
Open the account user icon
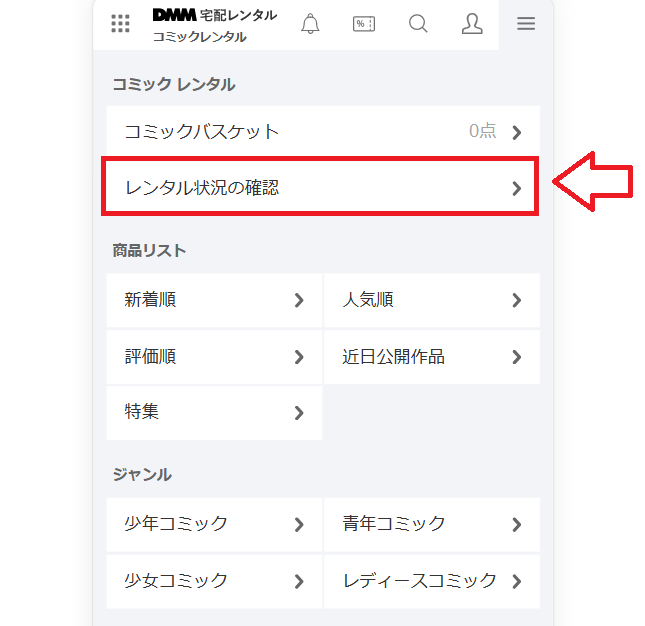tap(472, 23)
